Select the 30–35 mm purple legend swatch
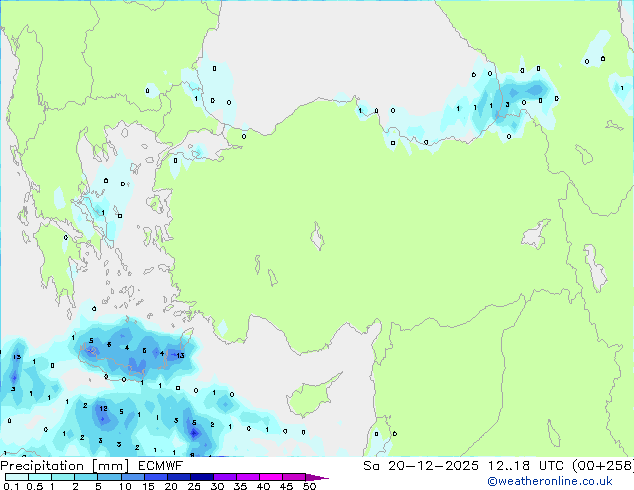This screenshot has height=490, width=634. click(225, 477)
